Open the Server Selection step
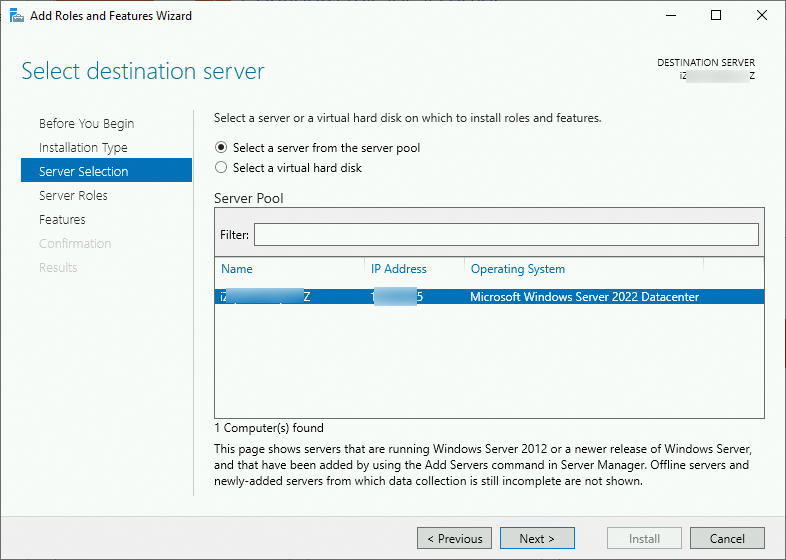 pyautogui.click(x=106, y=170)
